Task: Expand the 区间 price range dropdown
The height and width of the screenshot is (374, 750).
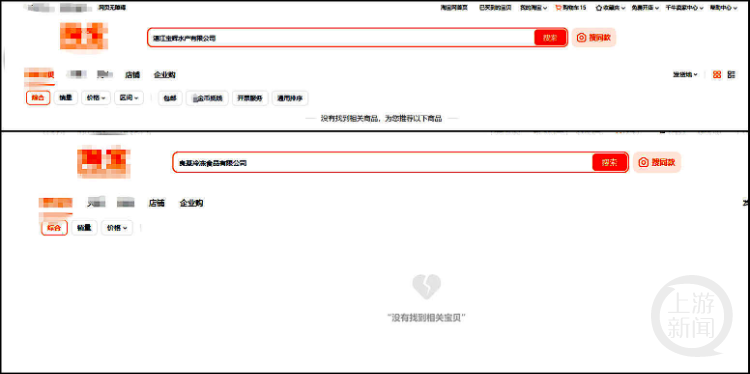Action: (x=129, y=98)
